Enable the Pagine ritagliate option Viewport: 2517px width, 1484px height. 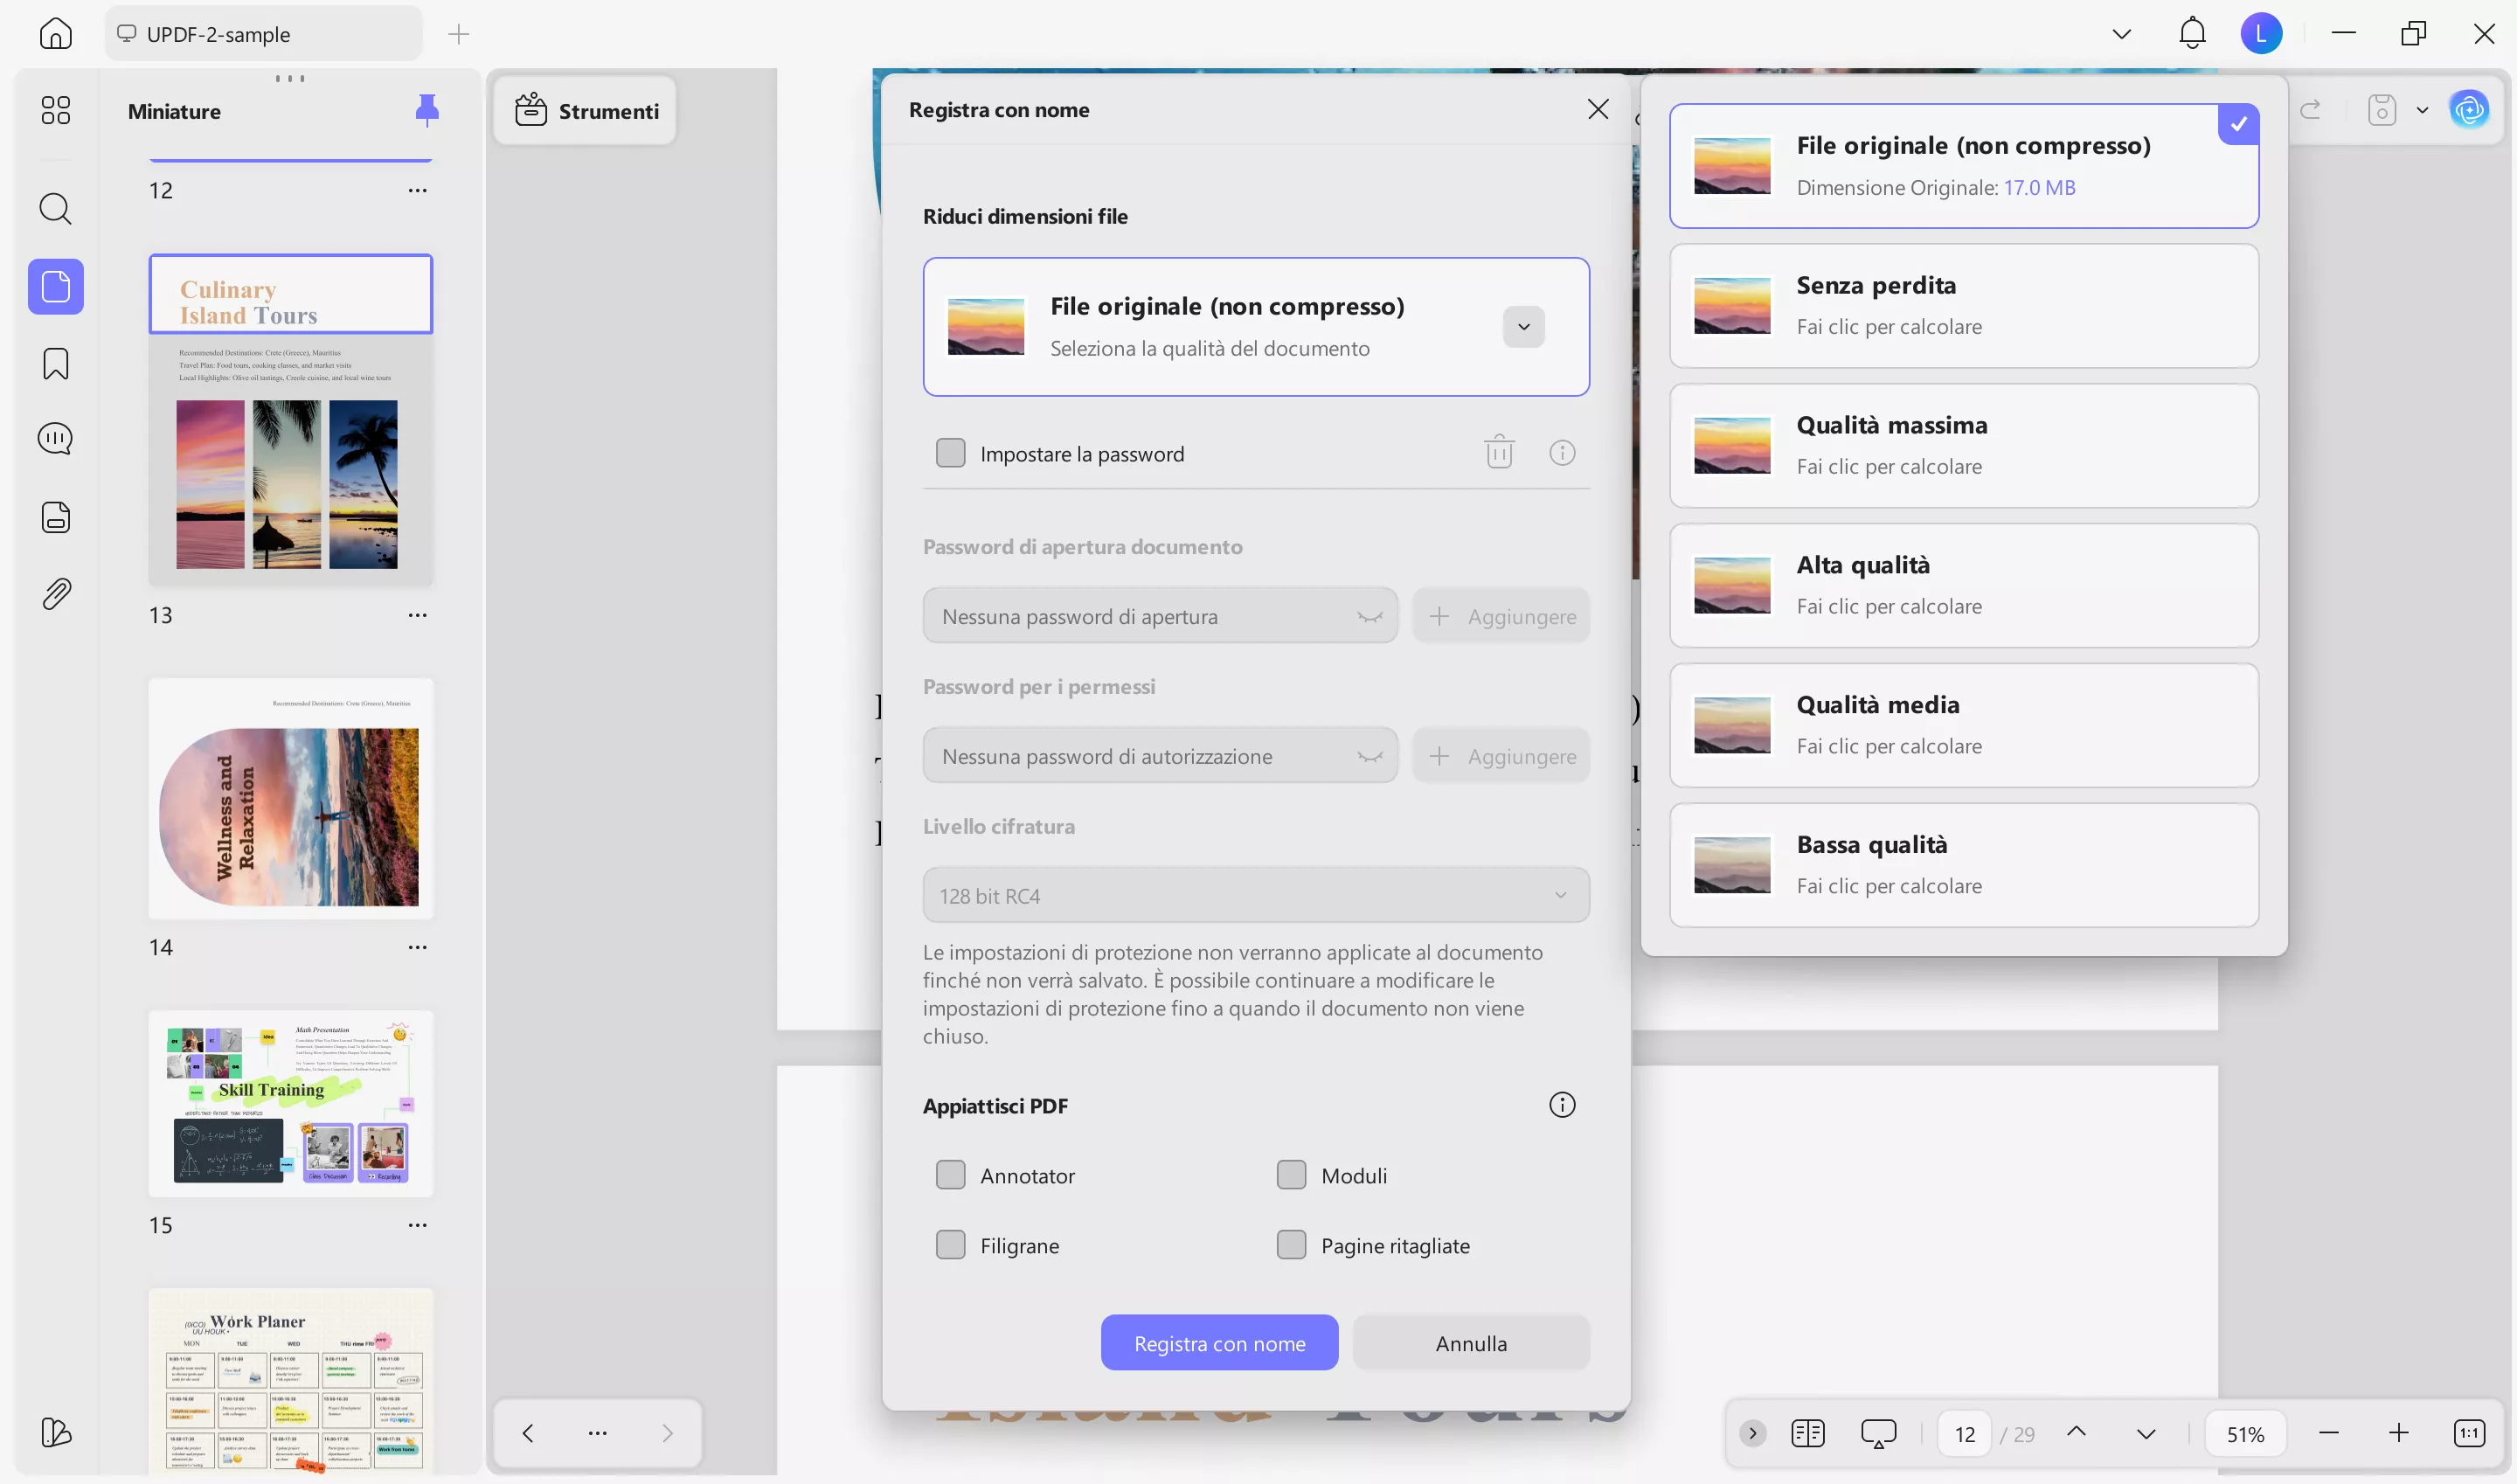tap(1291, 1244)
